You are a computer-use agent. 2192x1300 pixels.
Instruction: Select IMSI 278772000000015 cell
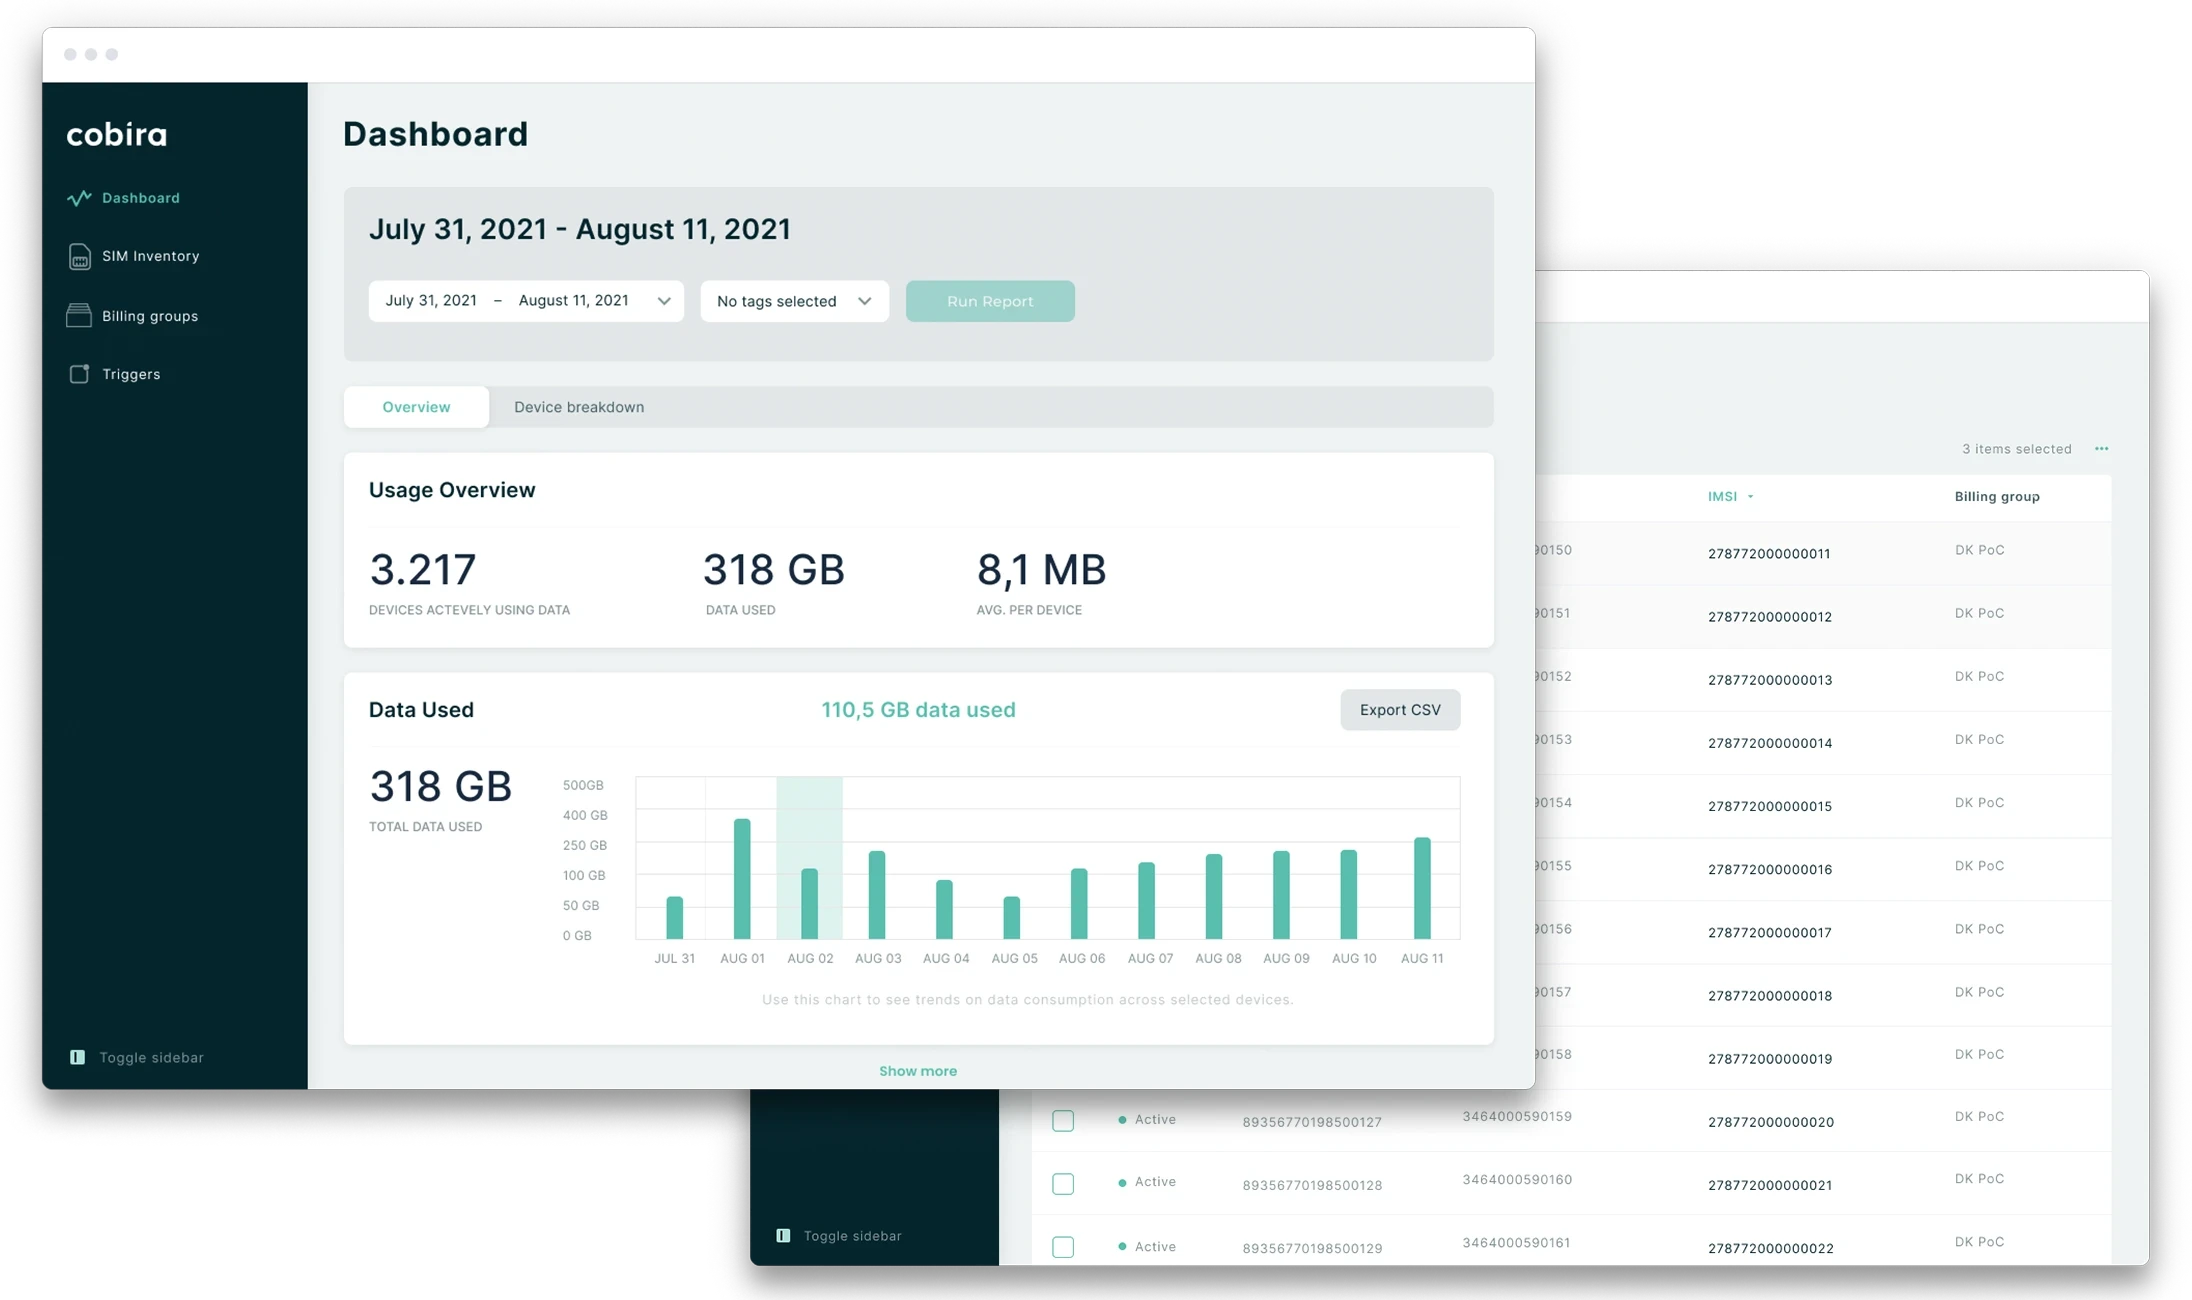(x=1769, y=806)
